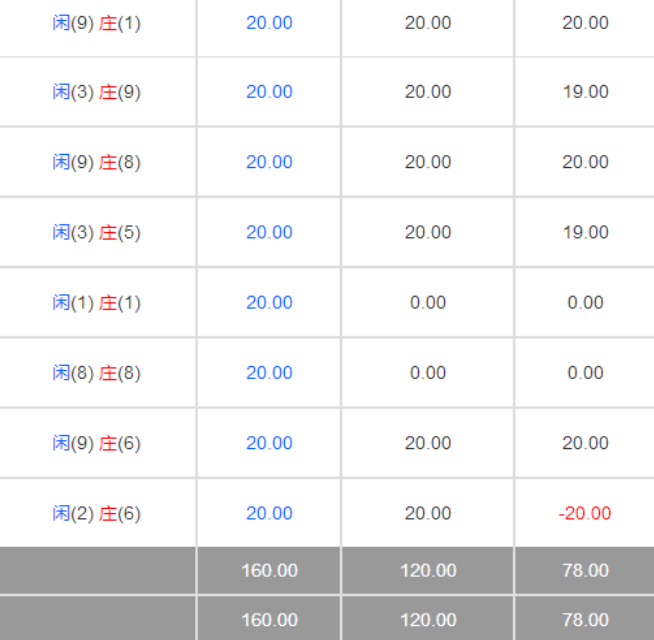Click blue 20.00 in 闲(9) 庄(8) row
The height and width of the screenshot is (640, 654).
pyautogui.click(x=269, y=162)
